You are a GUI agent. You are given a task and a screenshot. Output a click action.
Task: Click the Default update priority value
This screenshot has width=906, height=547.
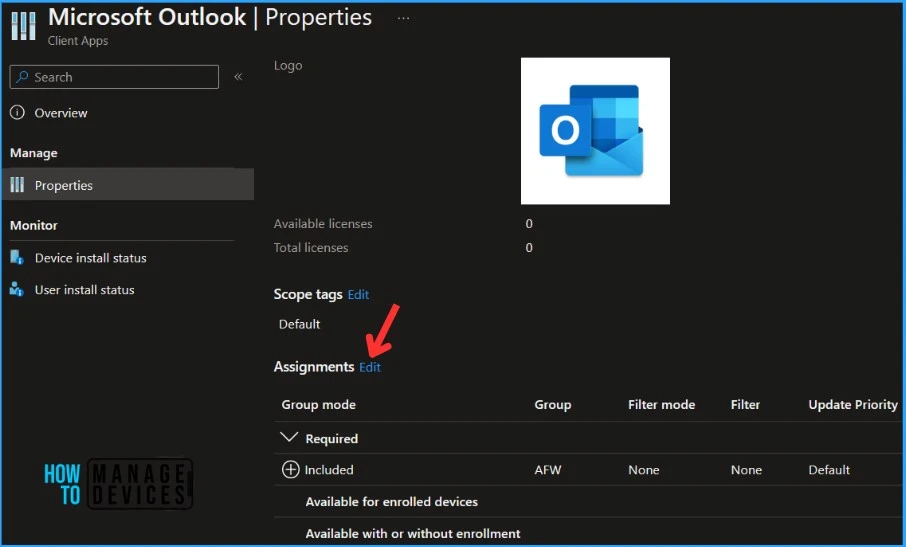coord(829,470)
